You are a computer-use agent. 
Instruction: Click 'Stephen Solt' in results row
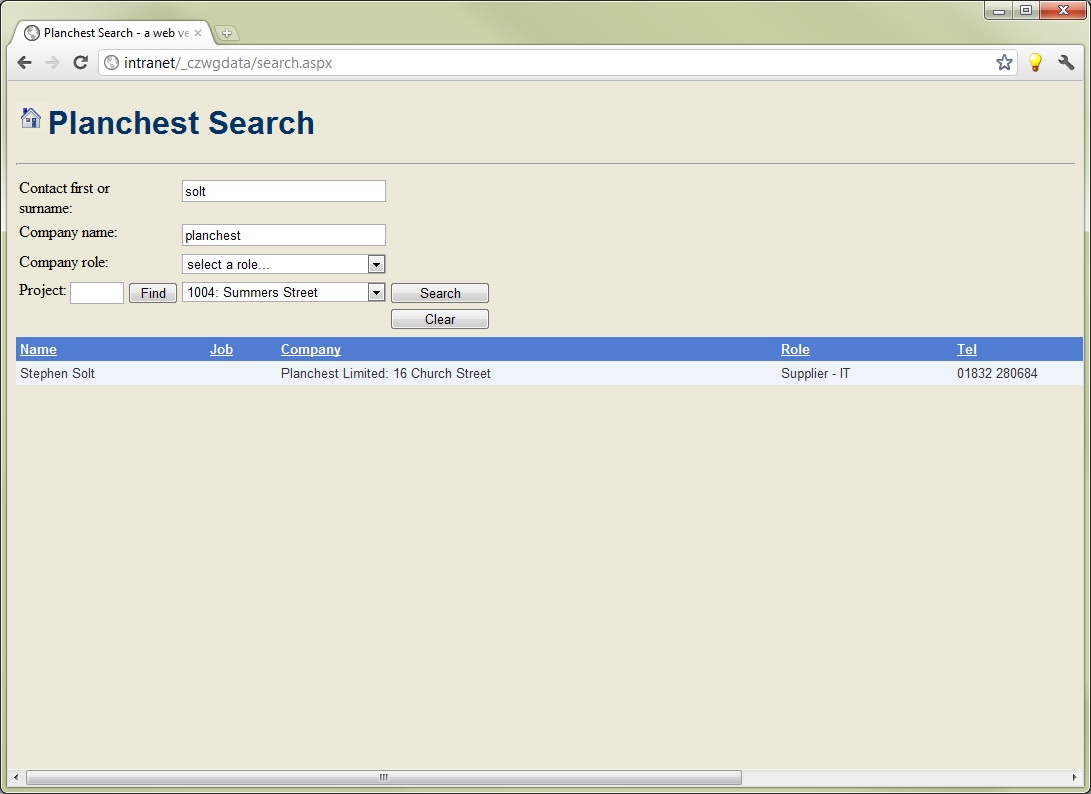(x=57, y=374)
